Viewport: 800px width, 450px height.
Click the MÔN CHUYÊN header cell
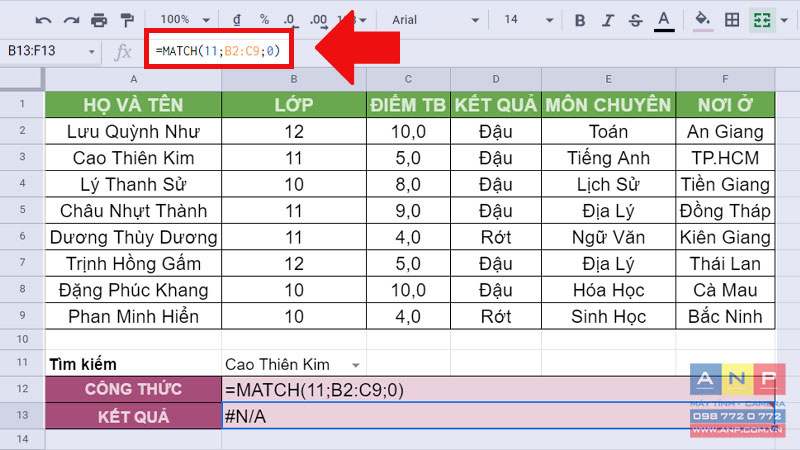tap(608, 105)
